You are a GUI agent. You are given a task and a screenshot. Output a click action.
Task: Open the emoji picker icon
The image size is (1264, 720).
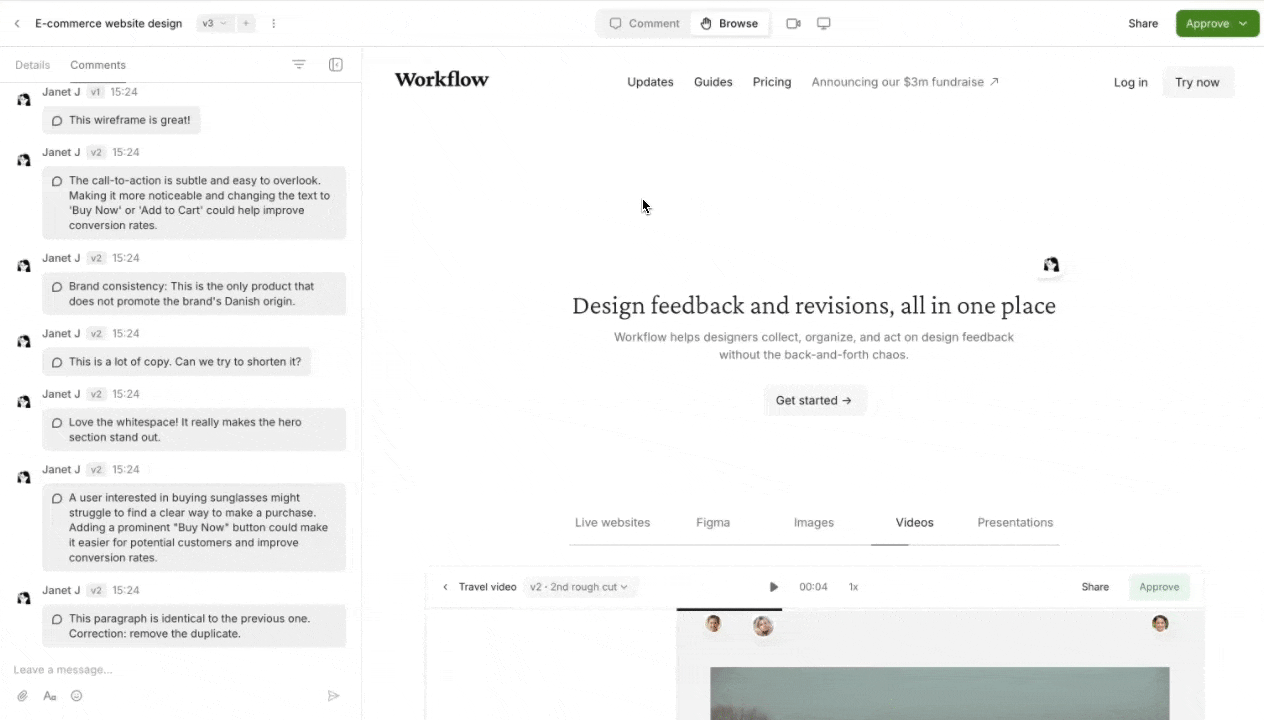pos(76,696)
